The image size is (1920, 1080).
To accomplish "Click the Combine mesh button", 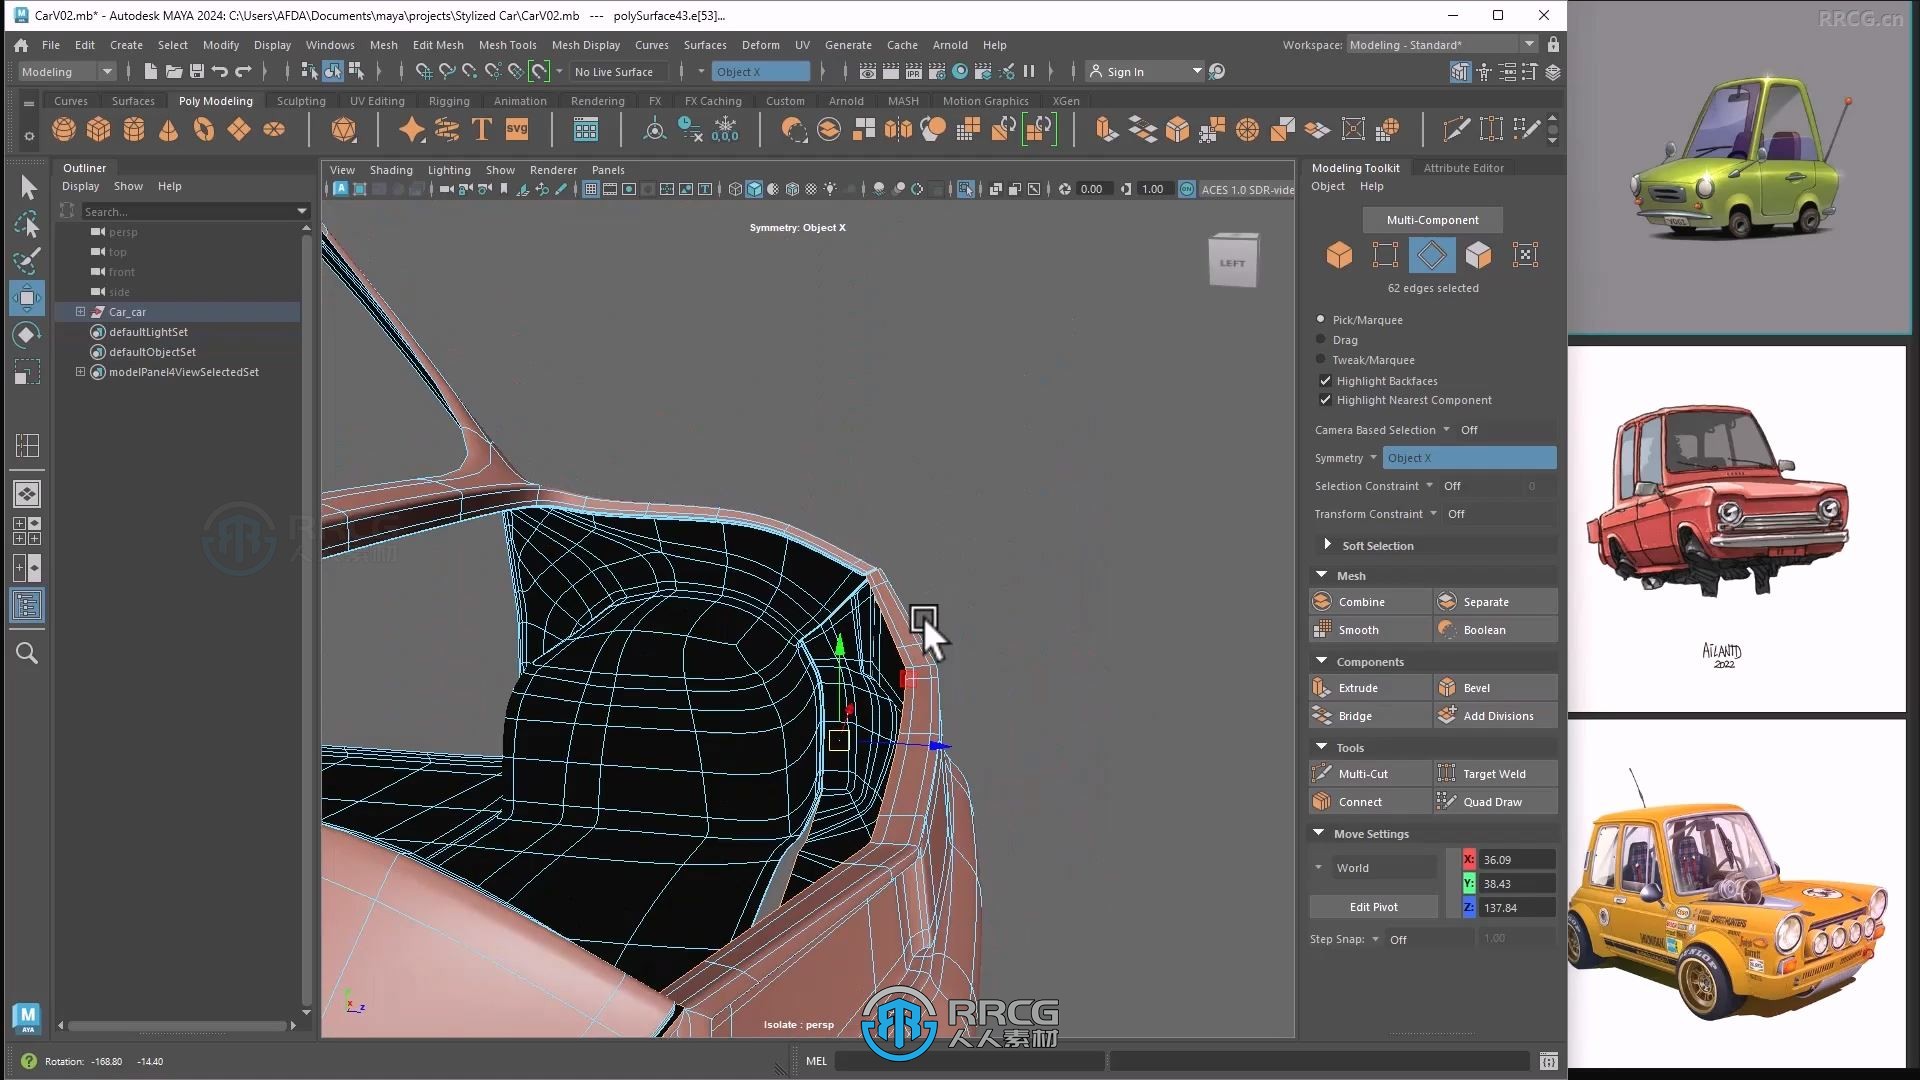I will tap(1371, 601).
